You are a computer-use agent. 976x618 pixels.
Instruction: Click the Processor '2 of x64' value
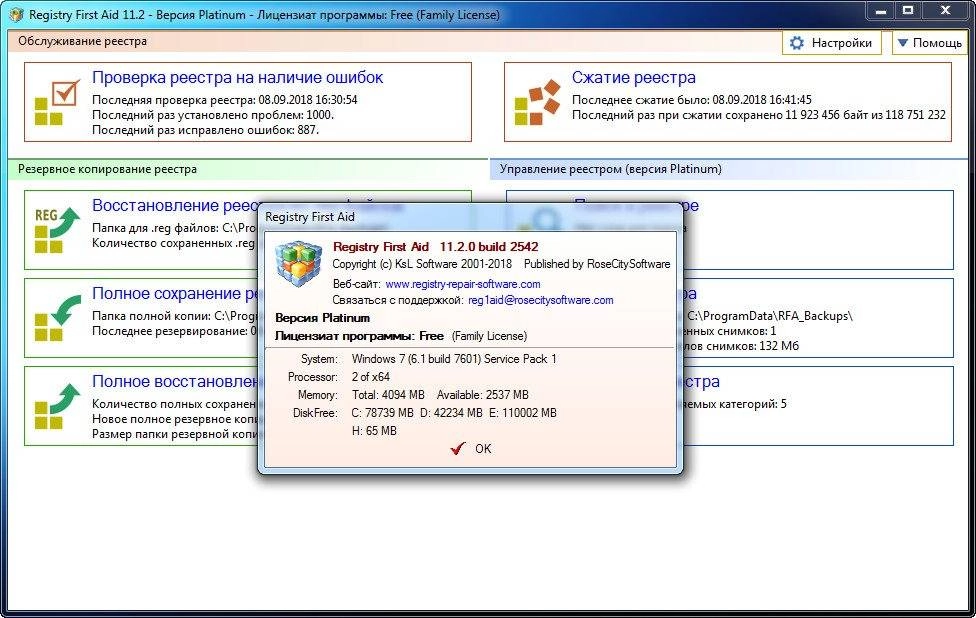(x=370, y=377)
